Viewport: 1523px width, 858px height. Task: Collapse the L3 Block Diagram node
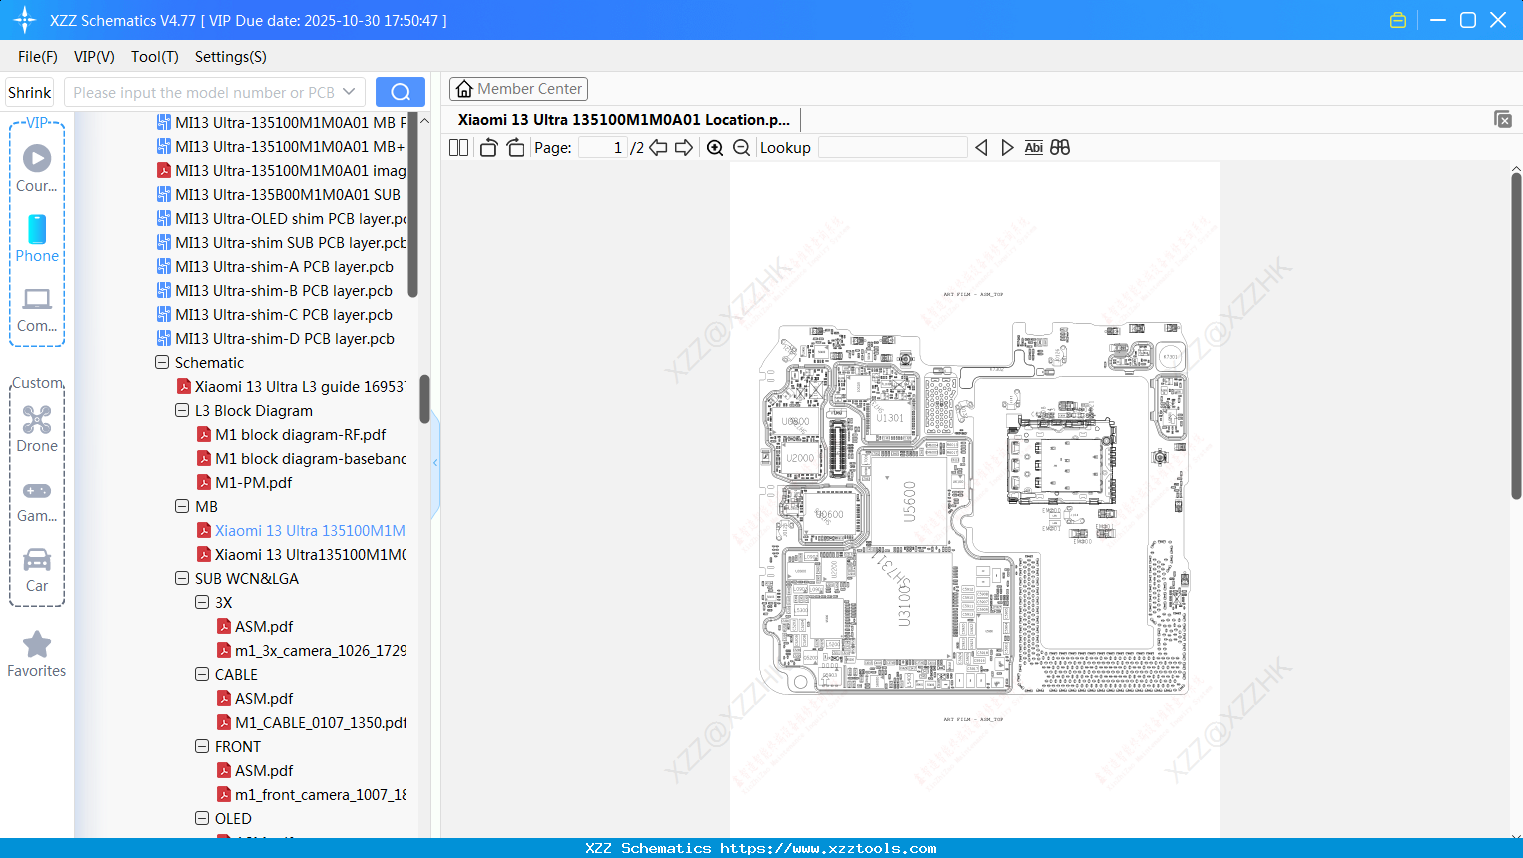(181, 410)
